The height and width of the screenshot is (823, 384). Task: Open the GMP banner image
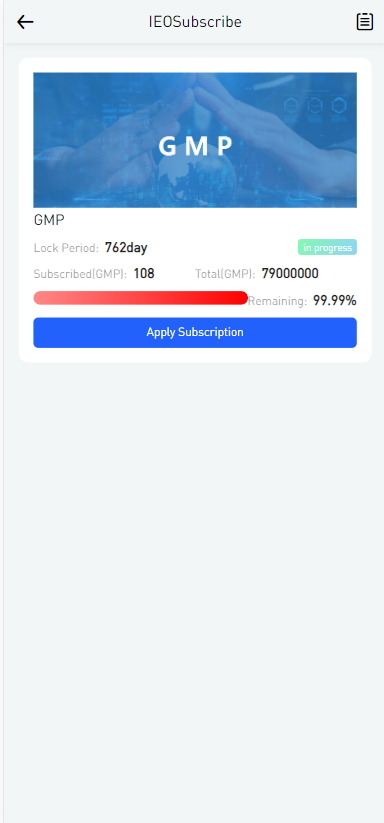click(x=195, y=140)
